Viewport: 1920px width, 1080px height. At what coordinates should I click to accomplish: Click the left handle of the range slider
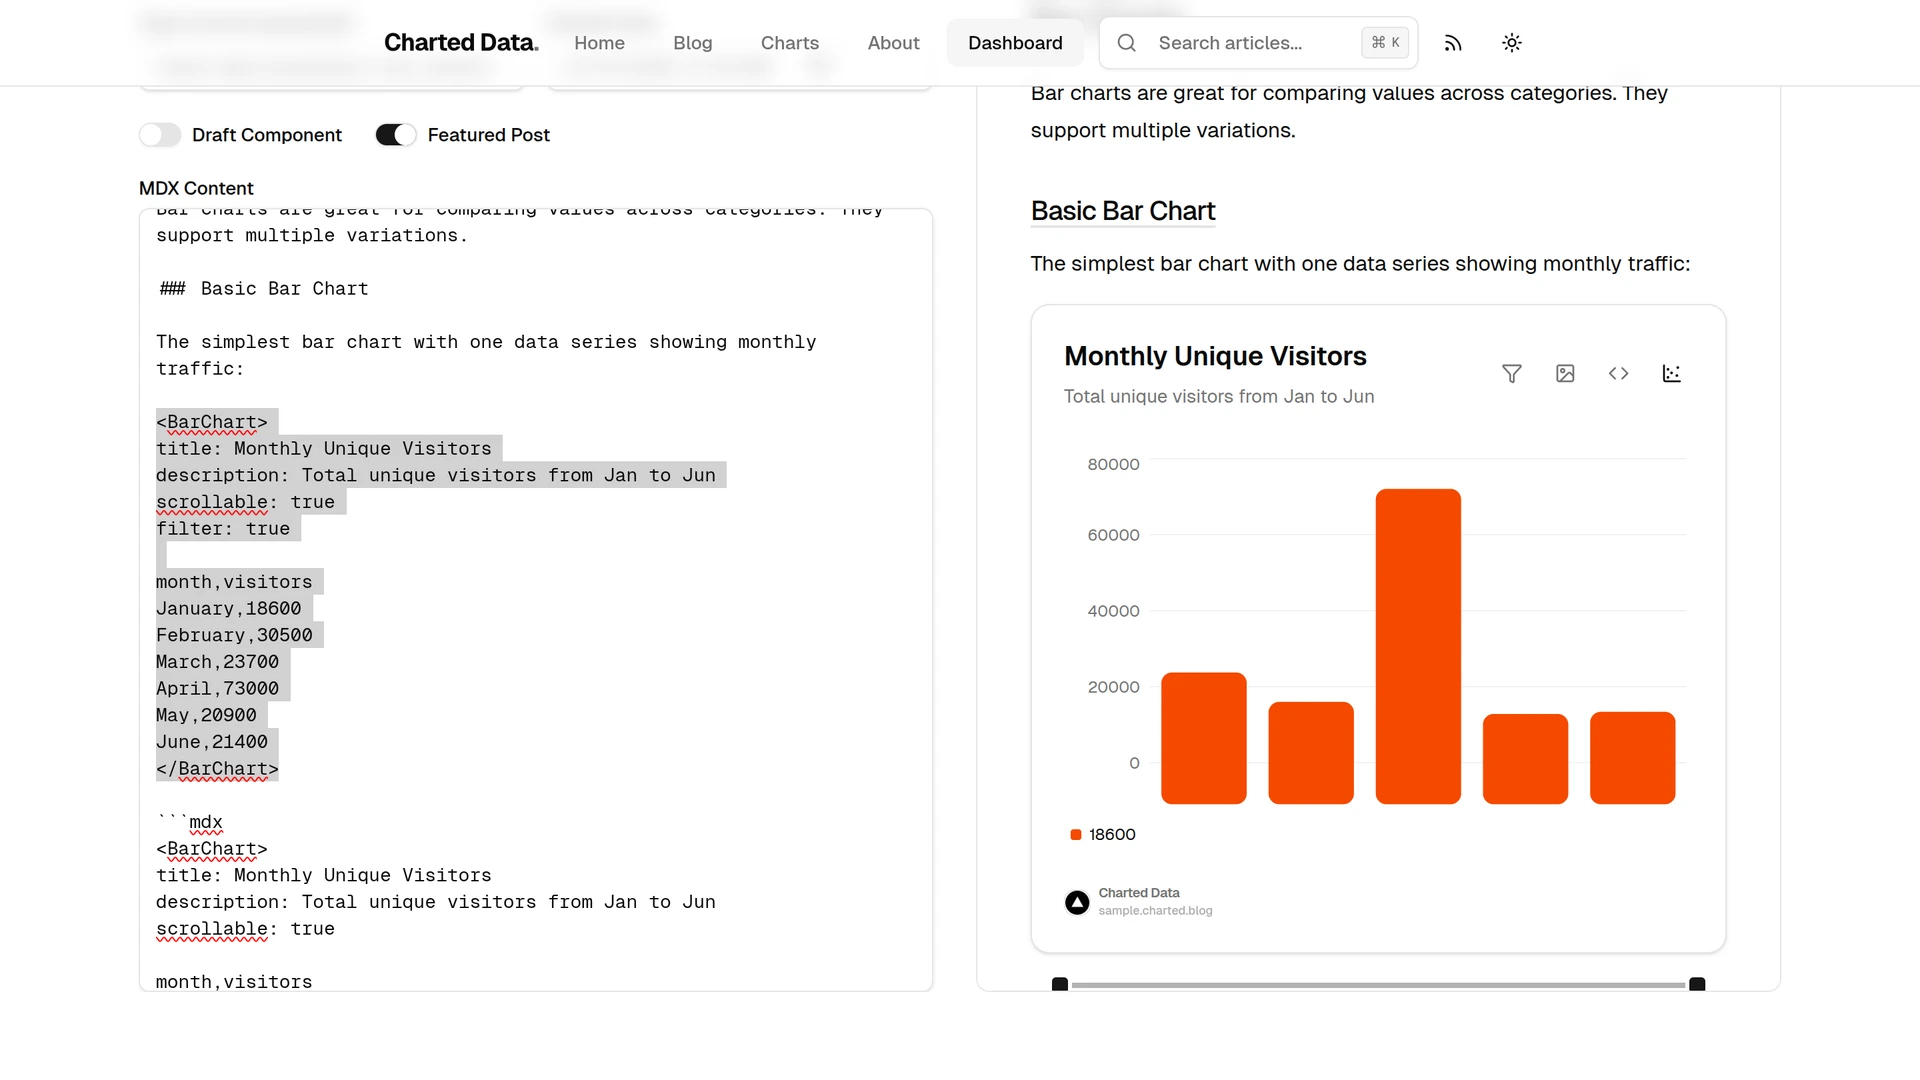pos(1060,985)
